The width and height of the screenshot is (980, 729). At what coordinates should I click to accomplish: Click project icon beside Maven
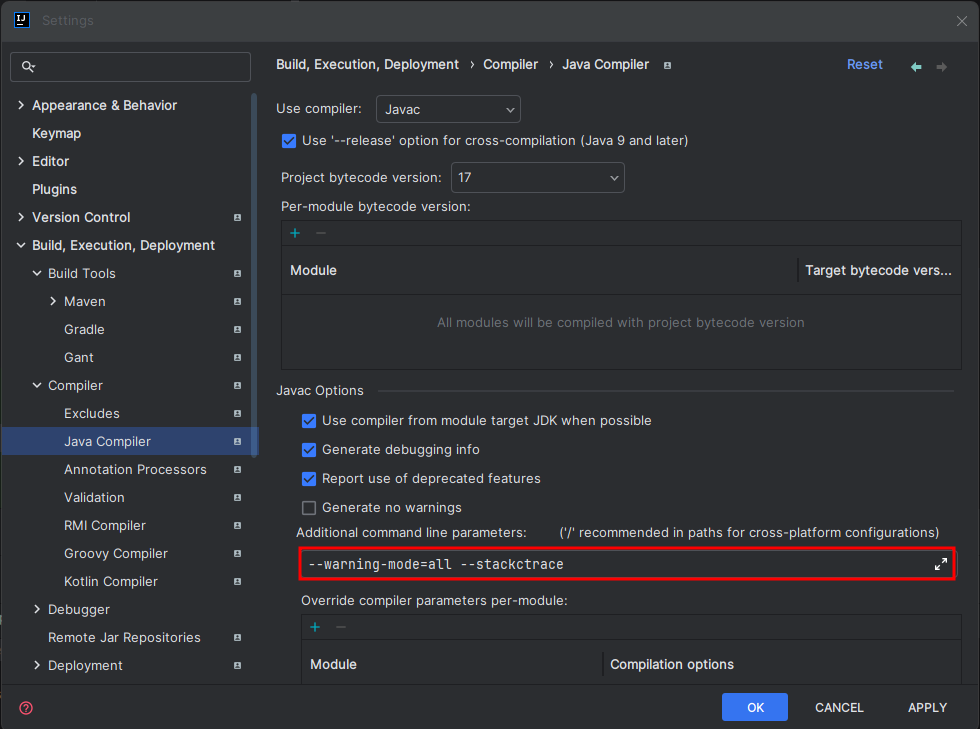coord(238,301)
